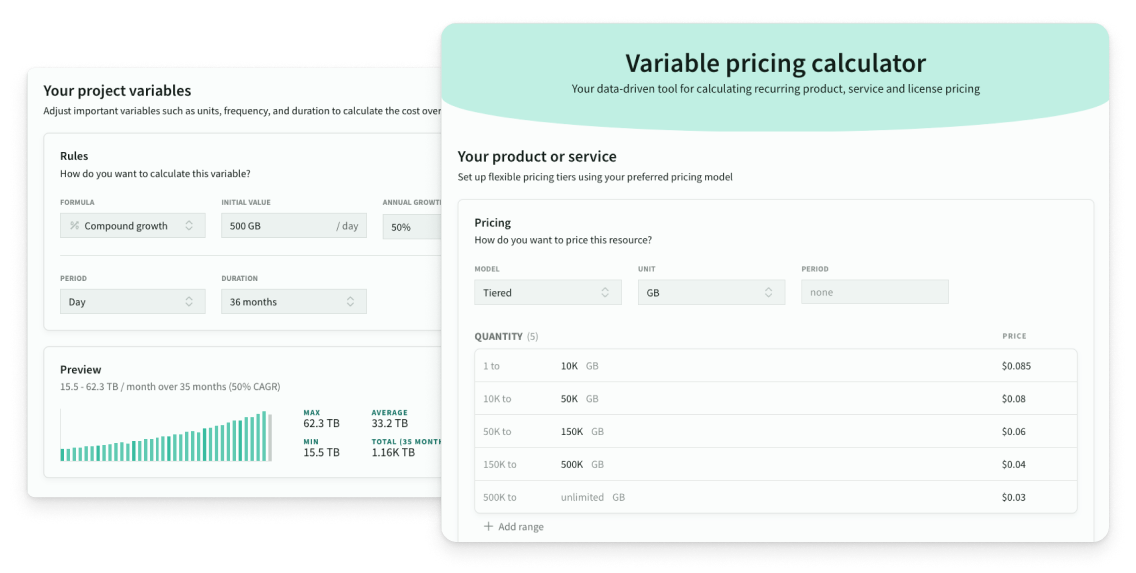This screenshot has width=1136, height=573.
Task: Open the Compound growth formula dropdown
Action: point(133,225)
